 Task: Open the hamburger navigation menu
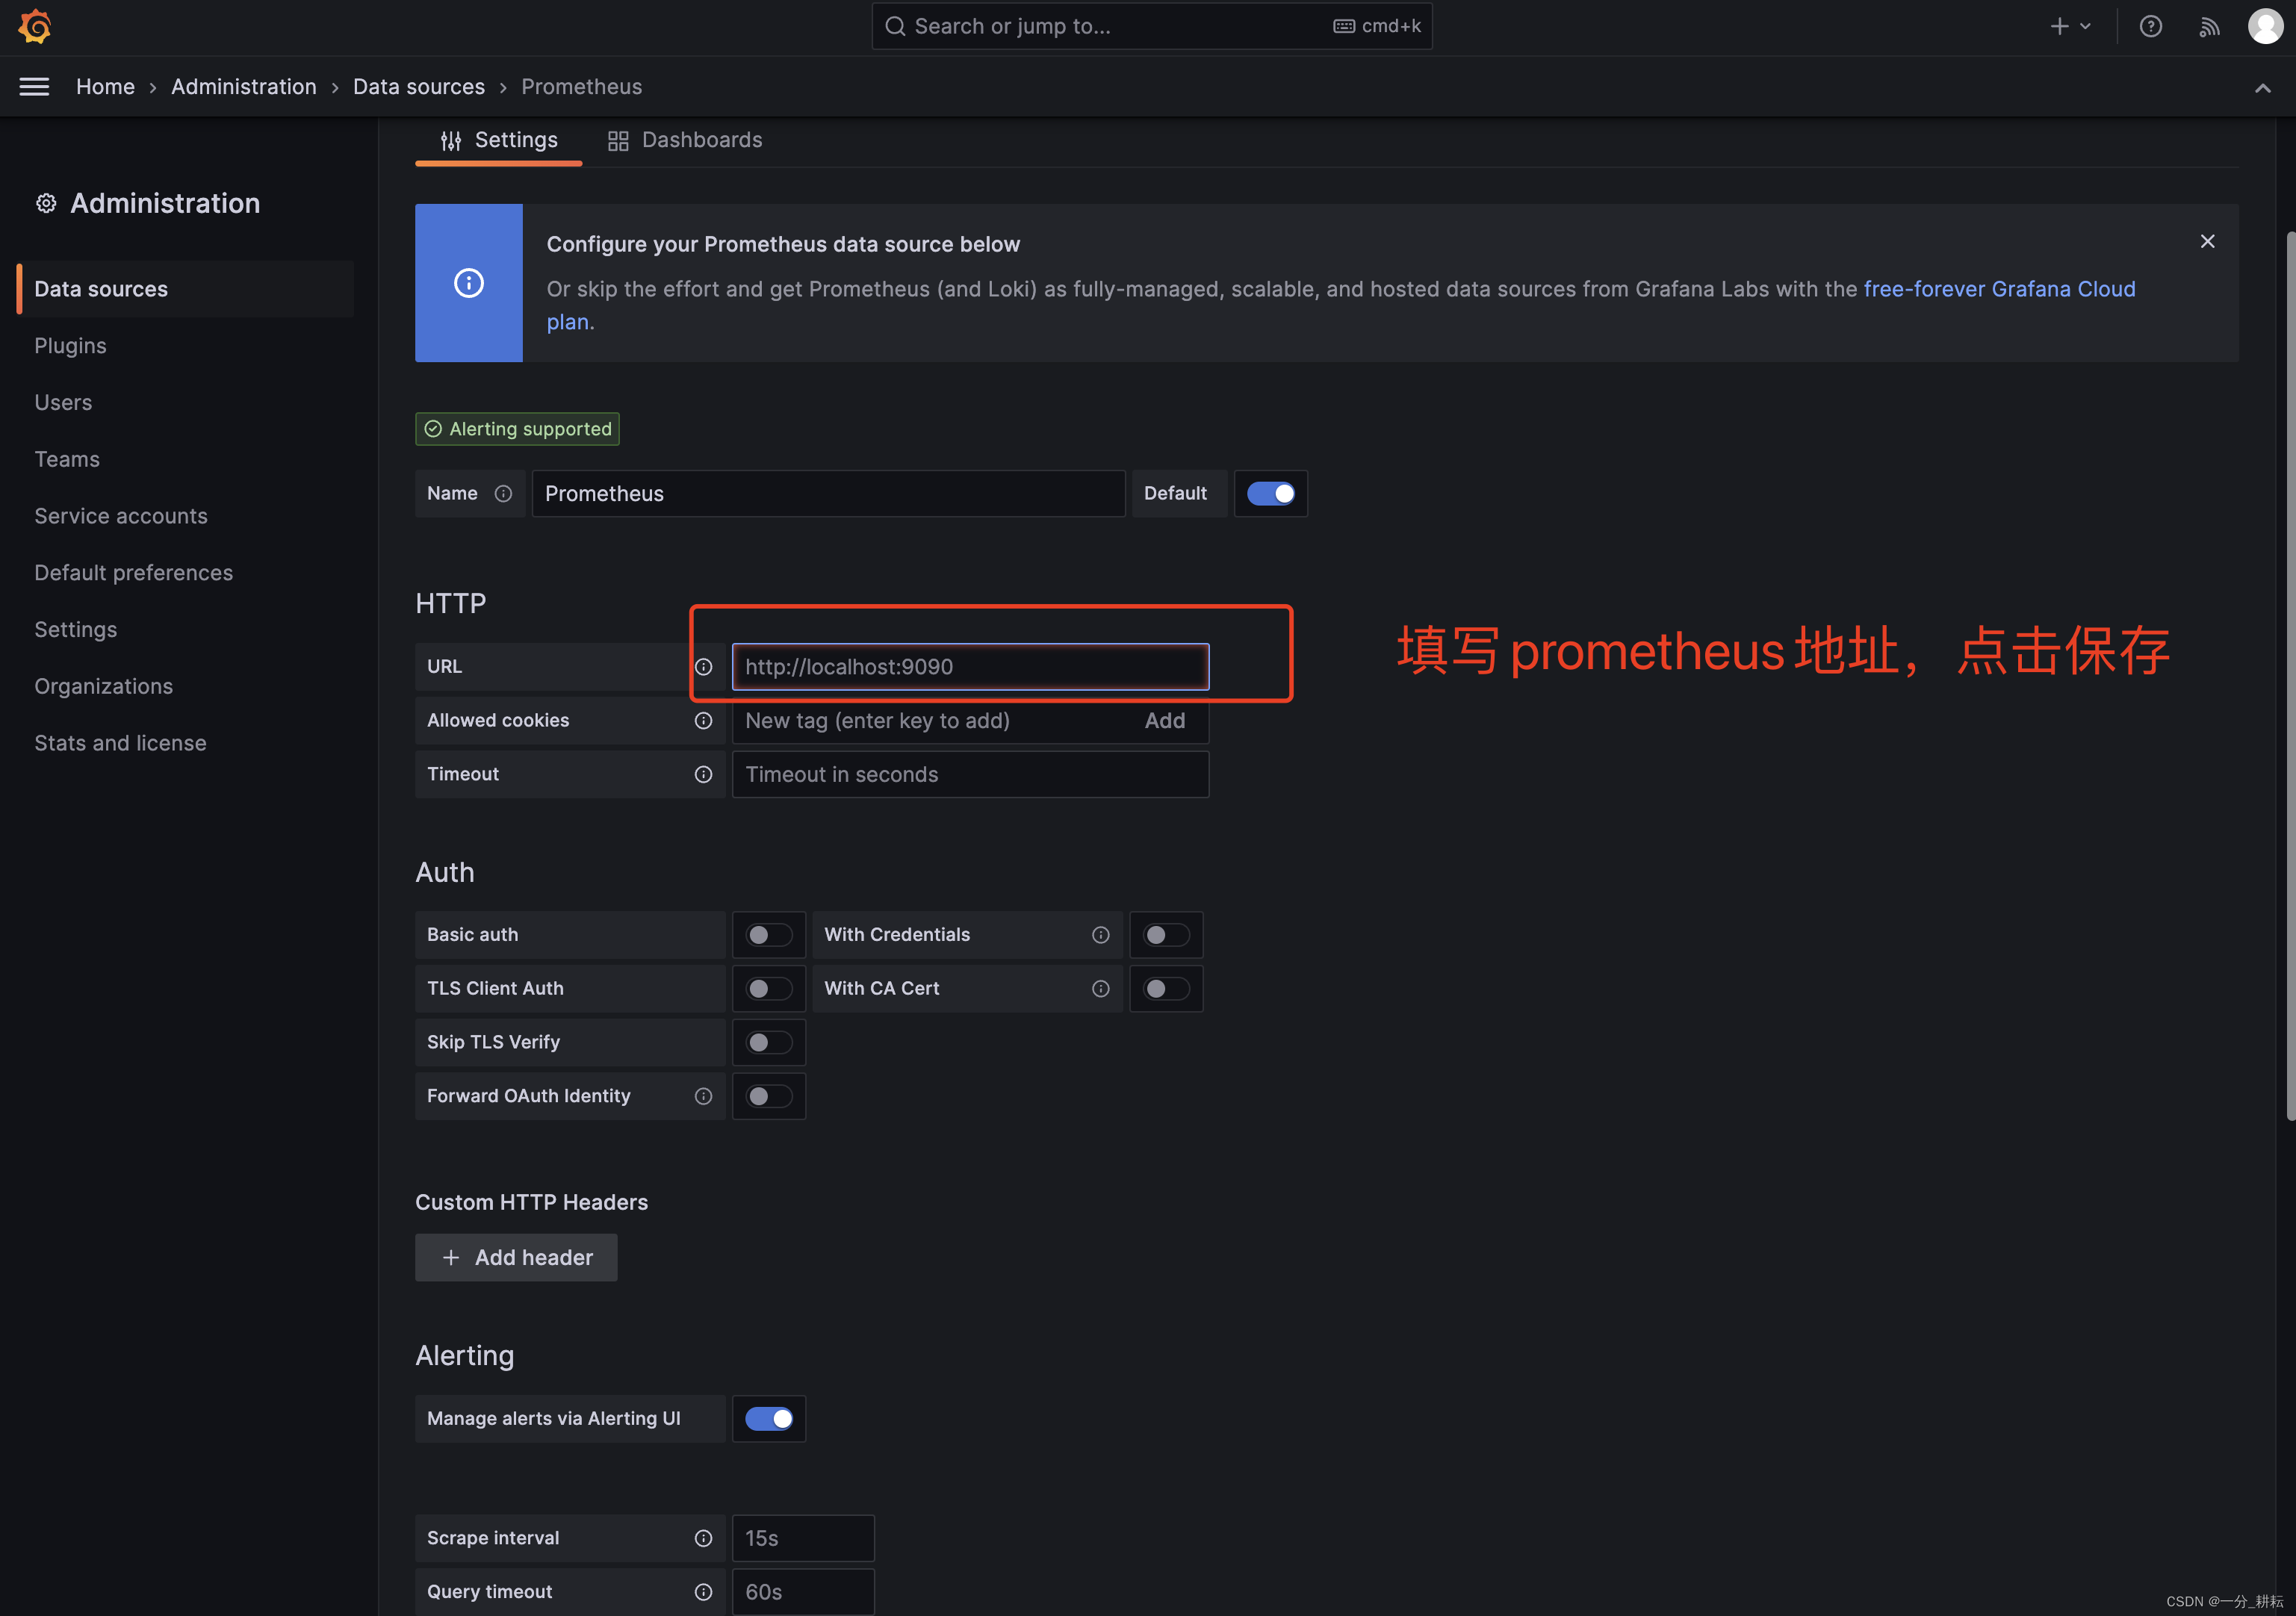pyautogui.click(x=33, y=86)
